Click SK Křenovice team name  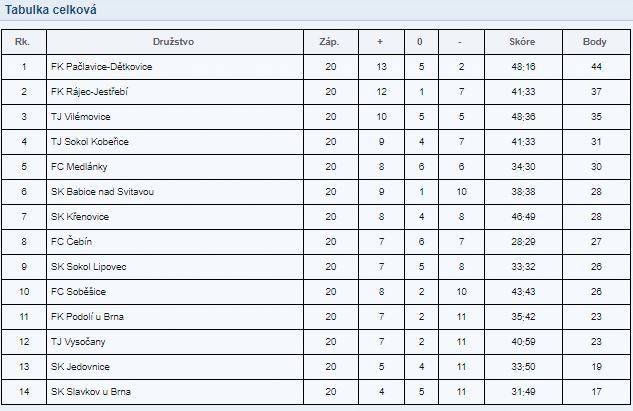pos(80,217)
